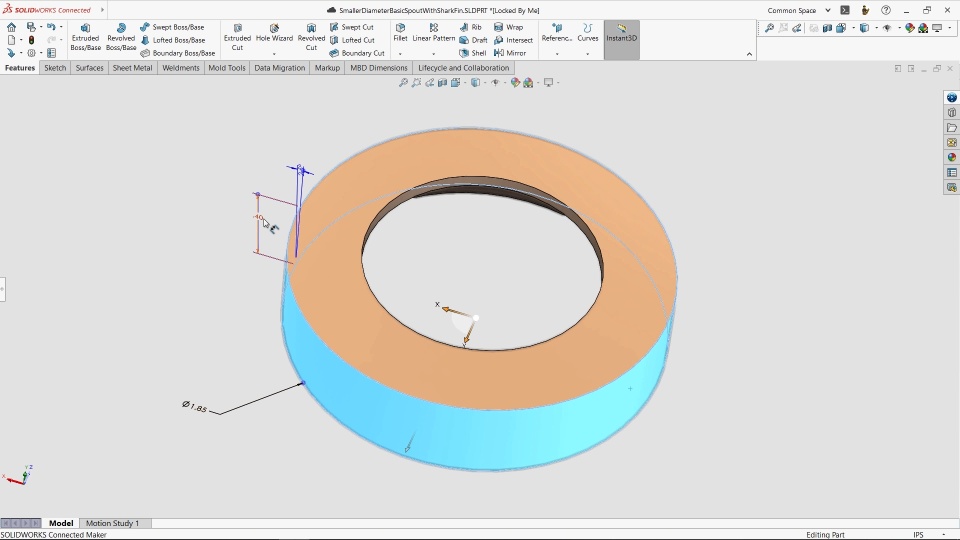This screenshot has height=540, width=960.
Task: Select the Draft feature tool
Action: (473, 40)
